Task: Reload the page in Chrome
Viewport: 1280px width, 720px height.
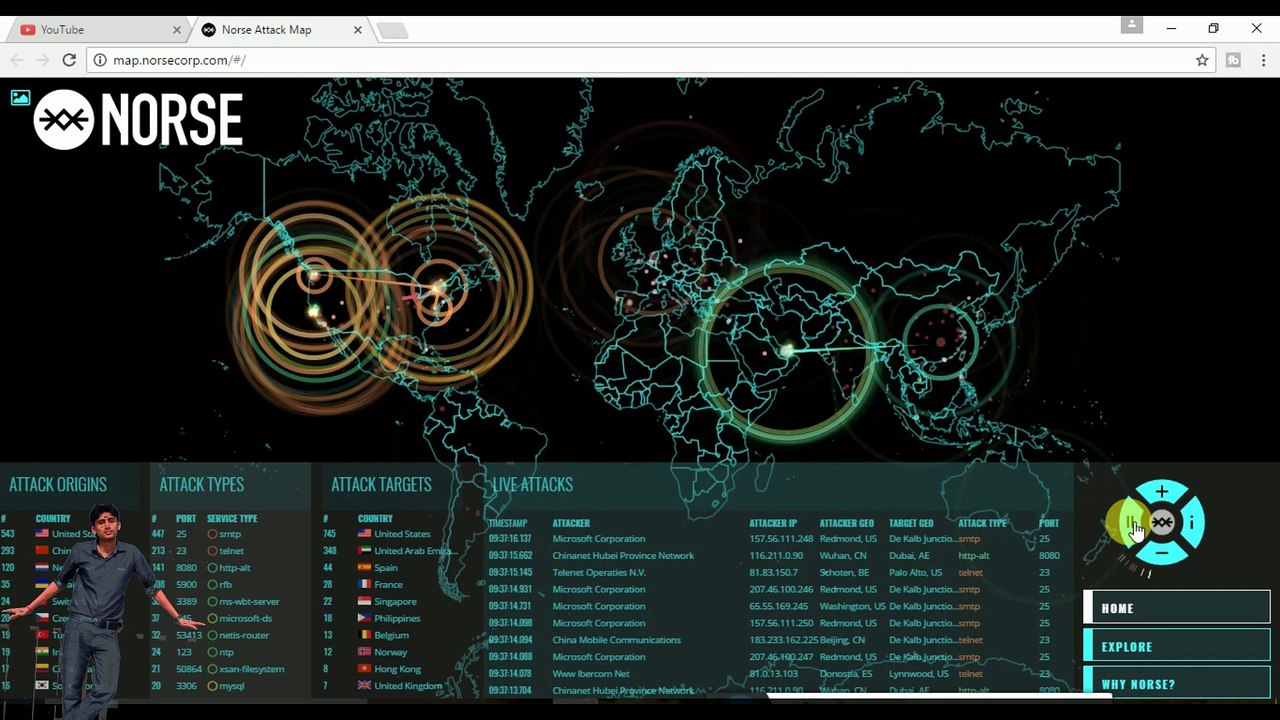Action: tap(69, 60)
